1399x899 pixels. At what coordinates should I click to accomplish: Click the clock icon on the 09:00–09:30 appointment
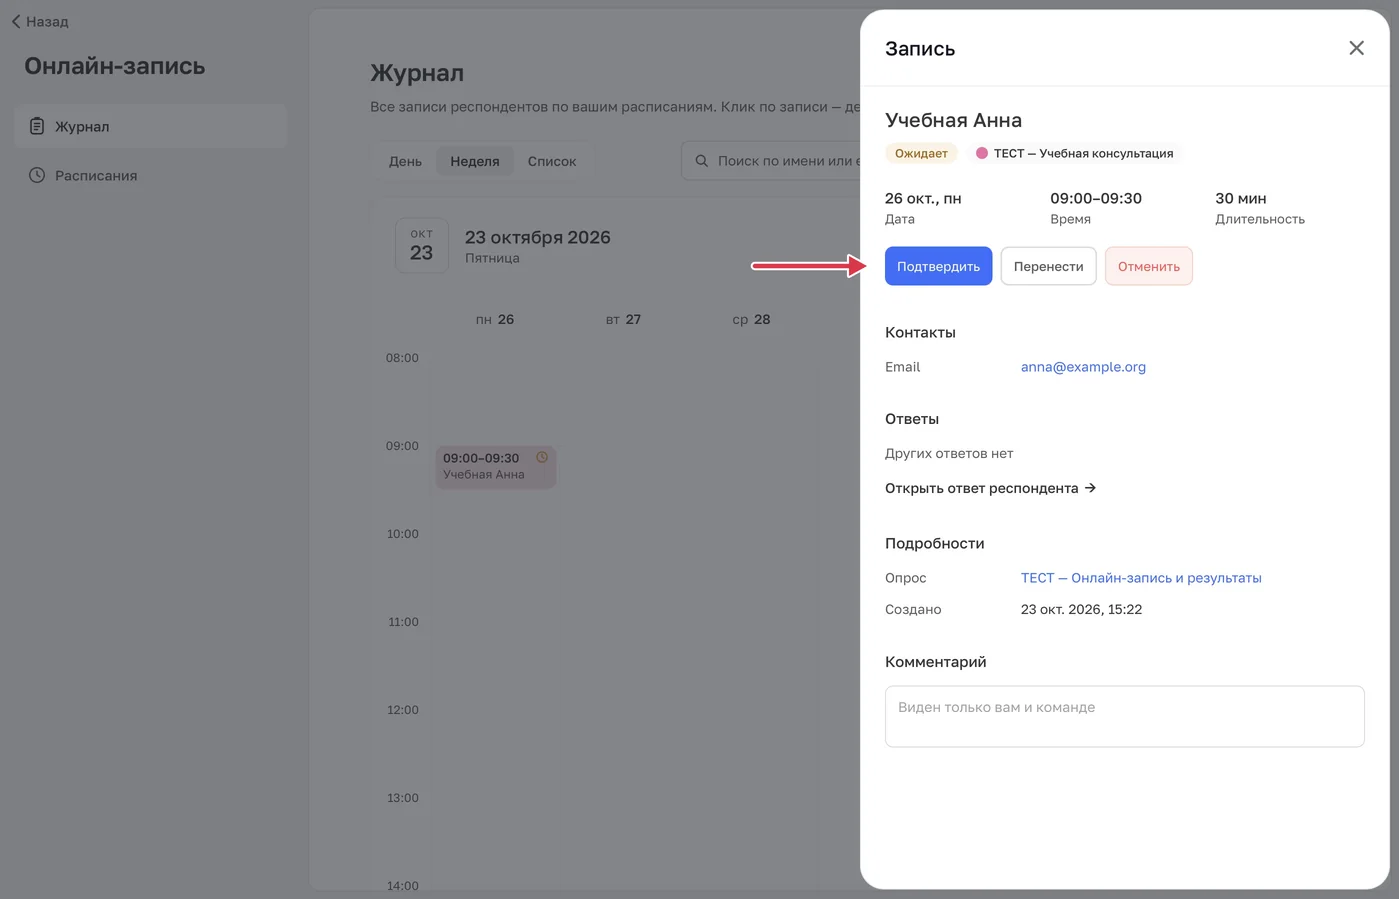542,457
